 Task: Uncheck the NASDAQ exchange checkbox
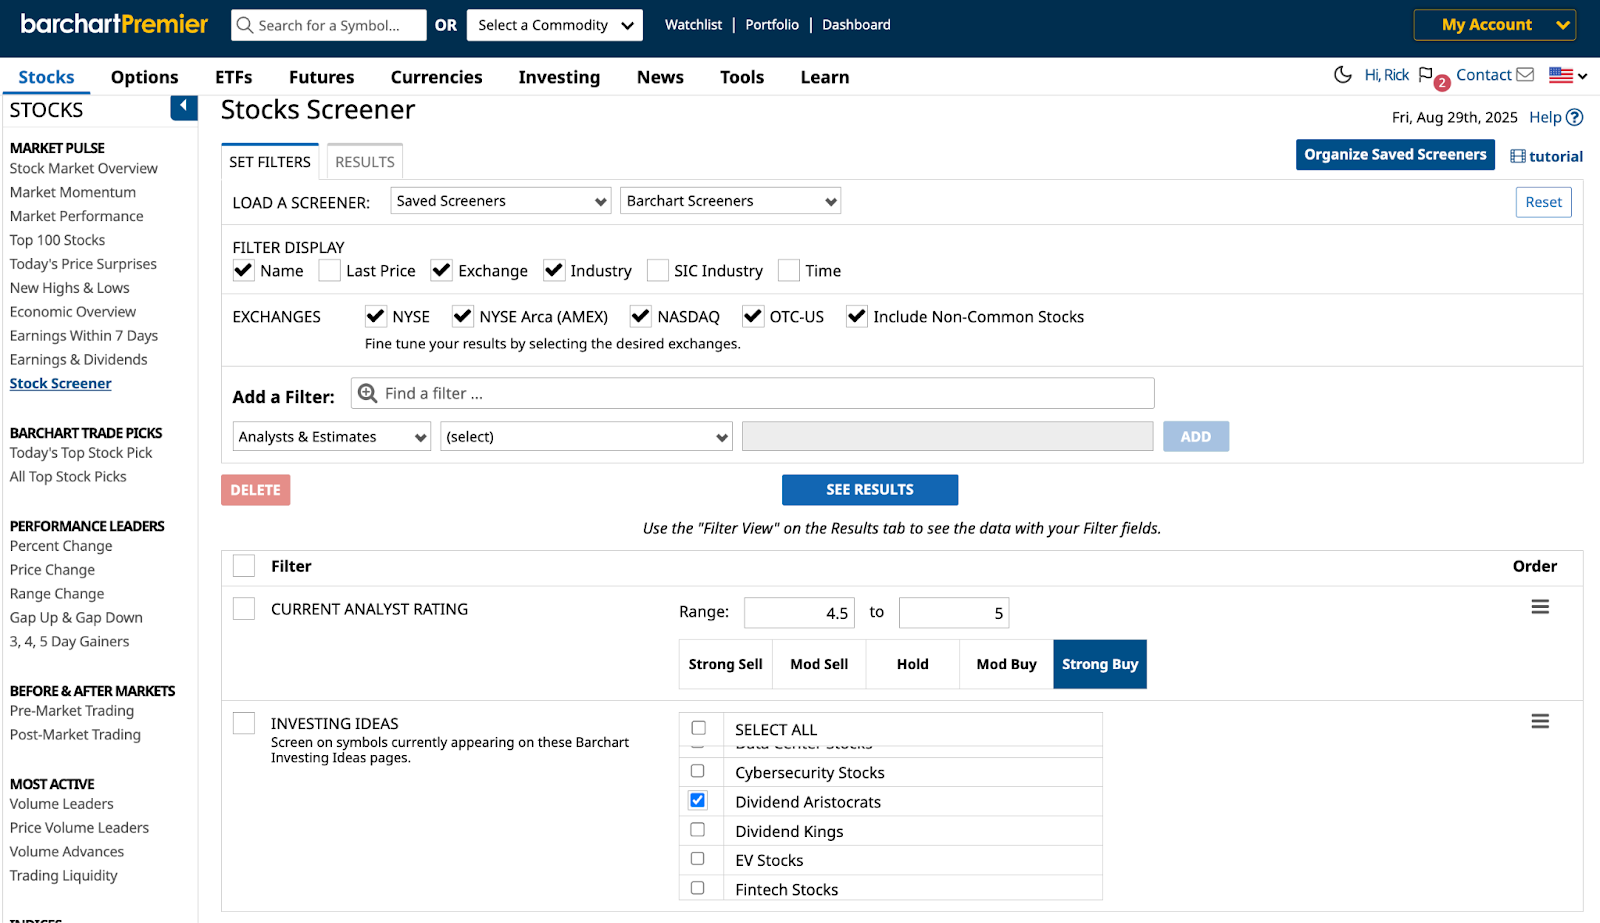pyautogui.click(x=640, y=316)
